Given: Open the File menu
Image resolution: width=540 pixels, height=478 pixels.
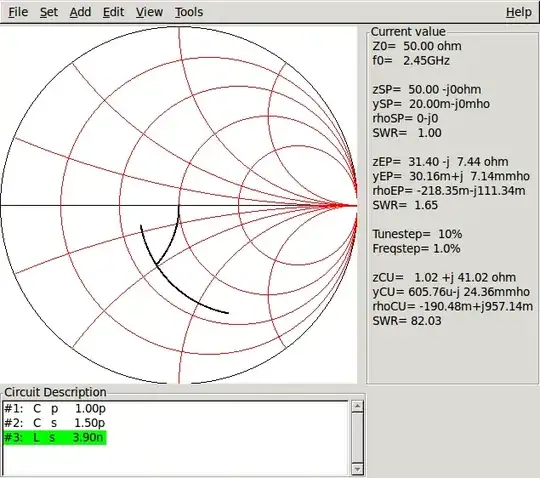Looking at the screenshot, I should [18, 12].
